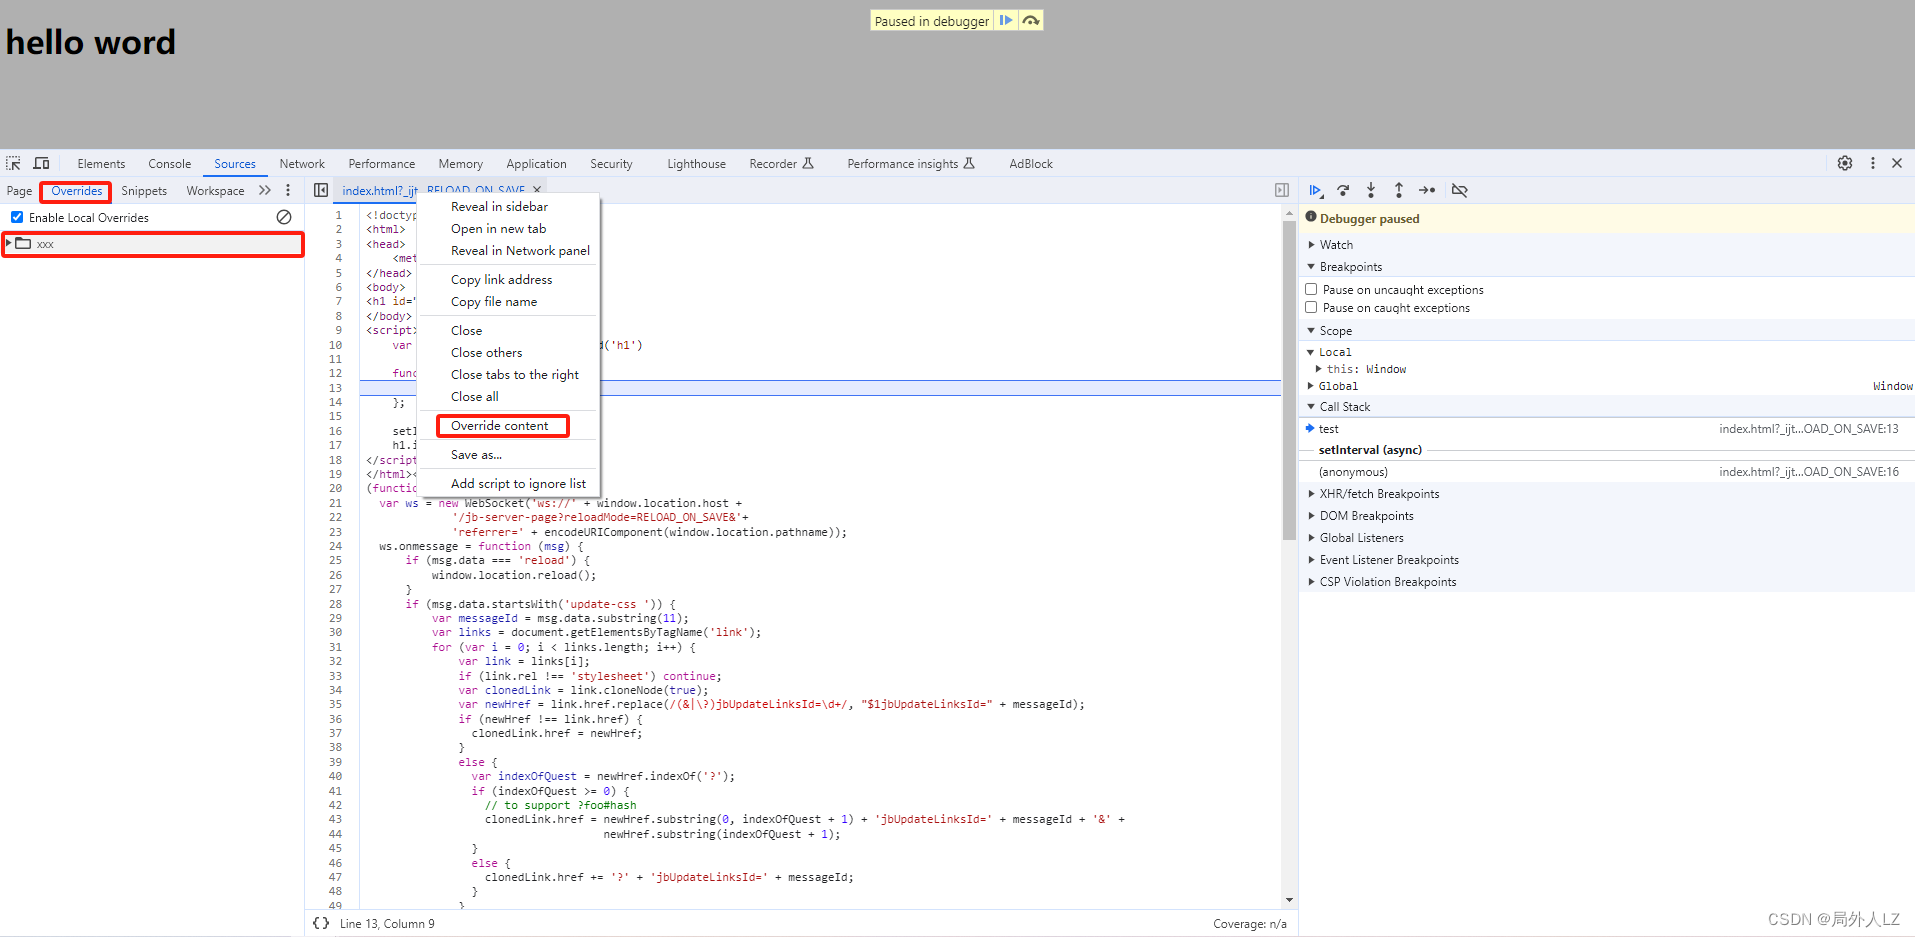The image size is (1915, 937).
Task: Expand the Global scope
Action: tap(1311, 386)
